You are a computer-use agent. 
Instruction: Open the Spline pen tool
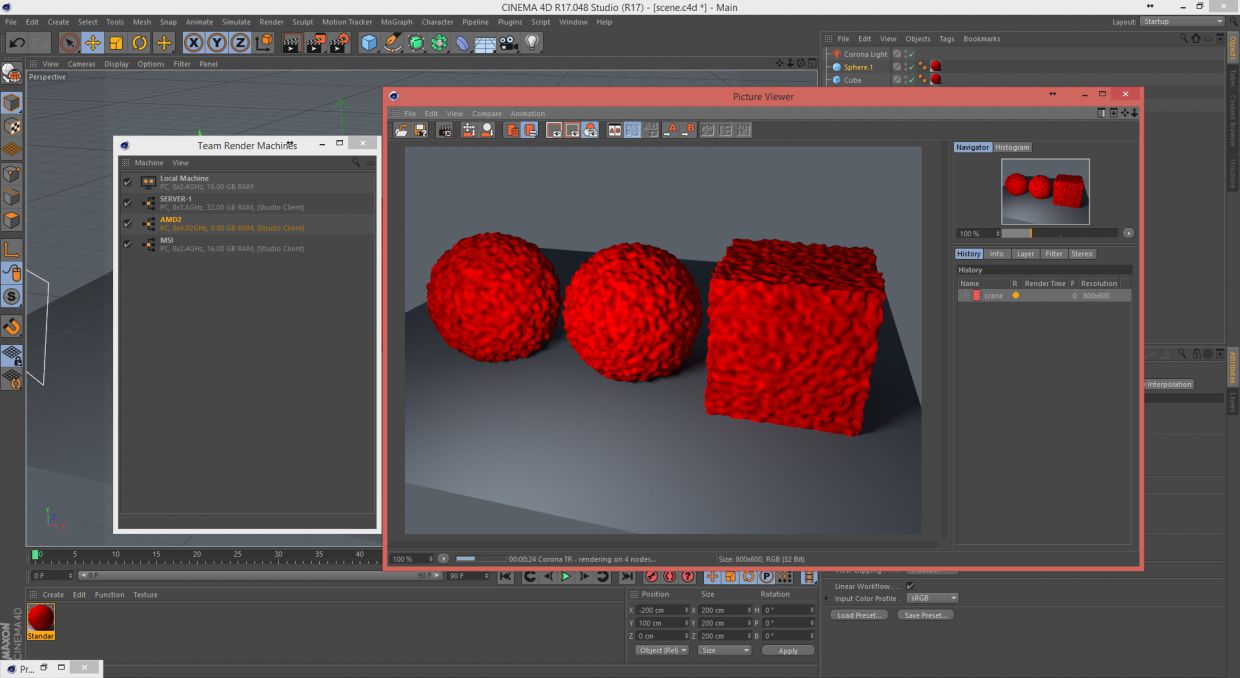coord(393,42)
